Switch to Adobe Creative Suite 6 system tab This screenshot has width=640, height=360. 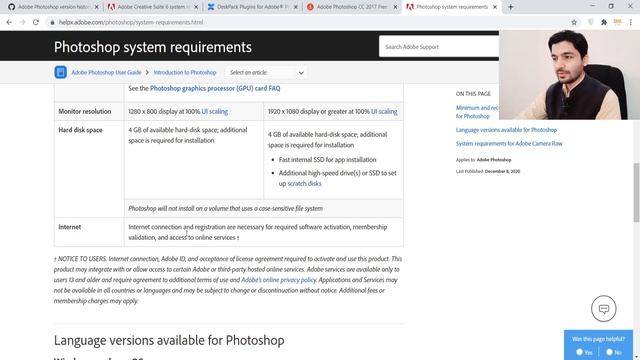click(x=152, y=7)
